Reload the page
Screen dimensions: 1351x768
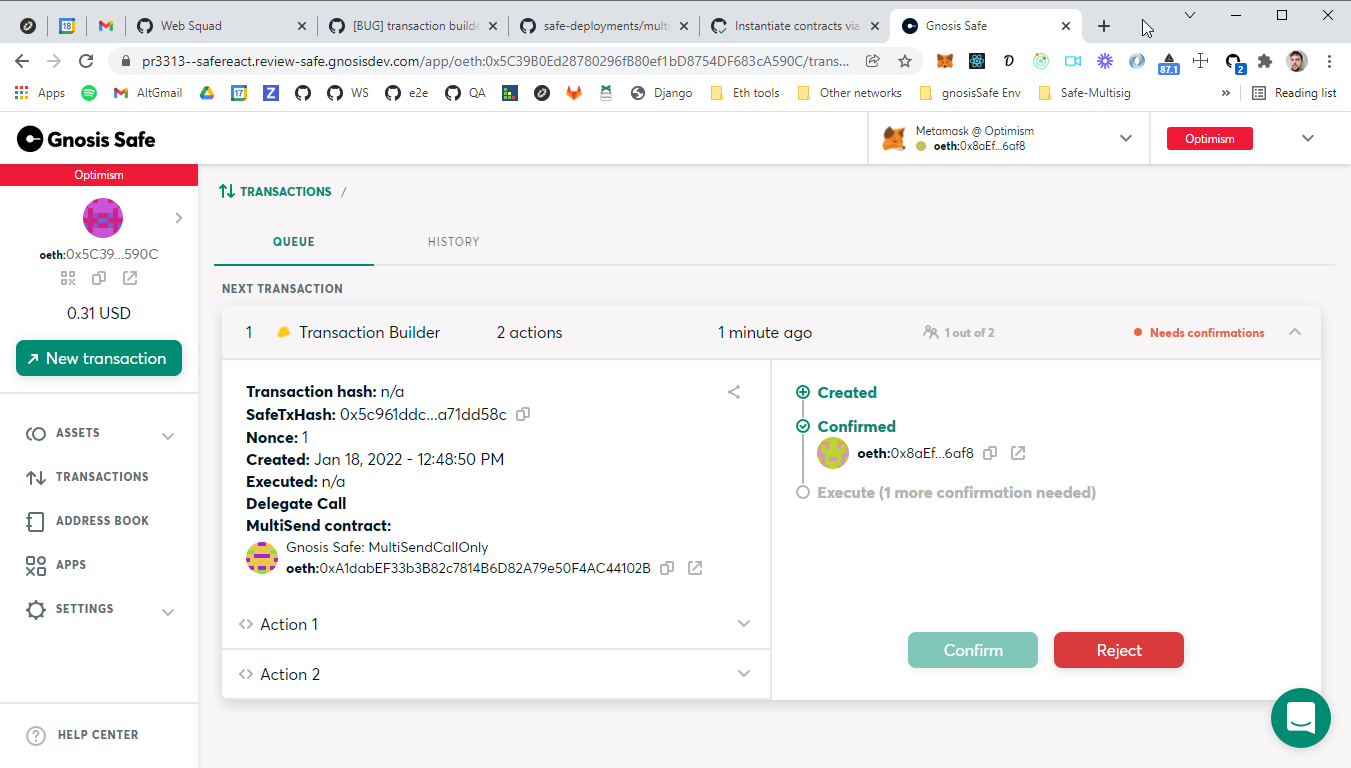tap(86, 61)
